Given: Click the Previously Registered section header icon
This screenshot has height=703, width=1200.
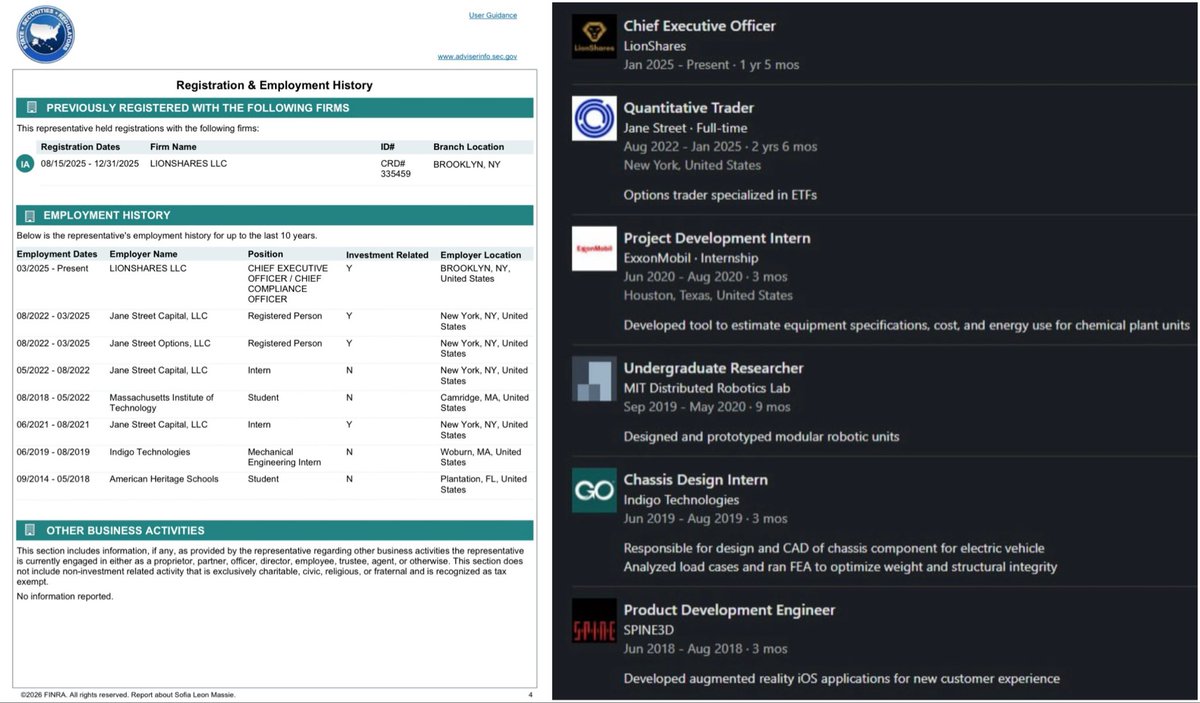Looking at the screenshot, I should tap(32, 107).
